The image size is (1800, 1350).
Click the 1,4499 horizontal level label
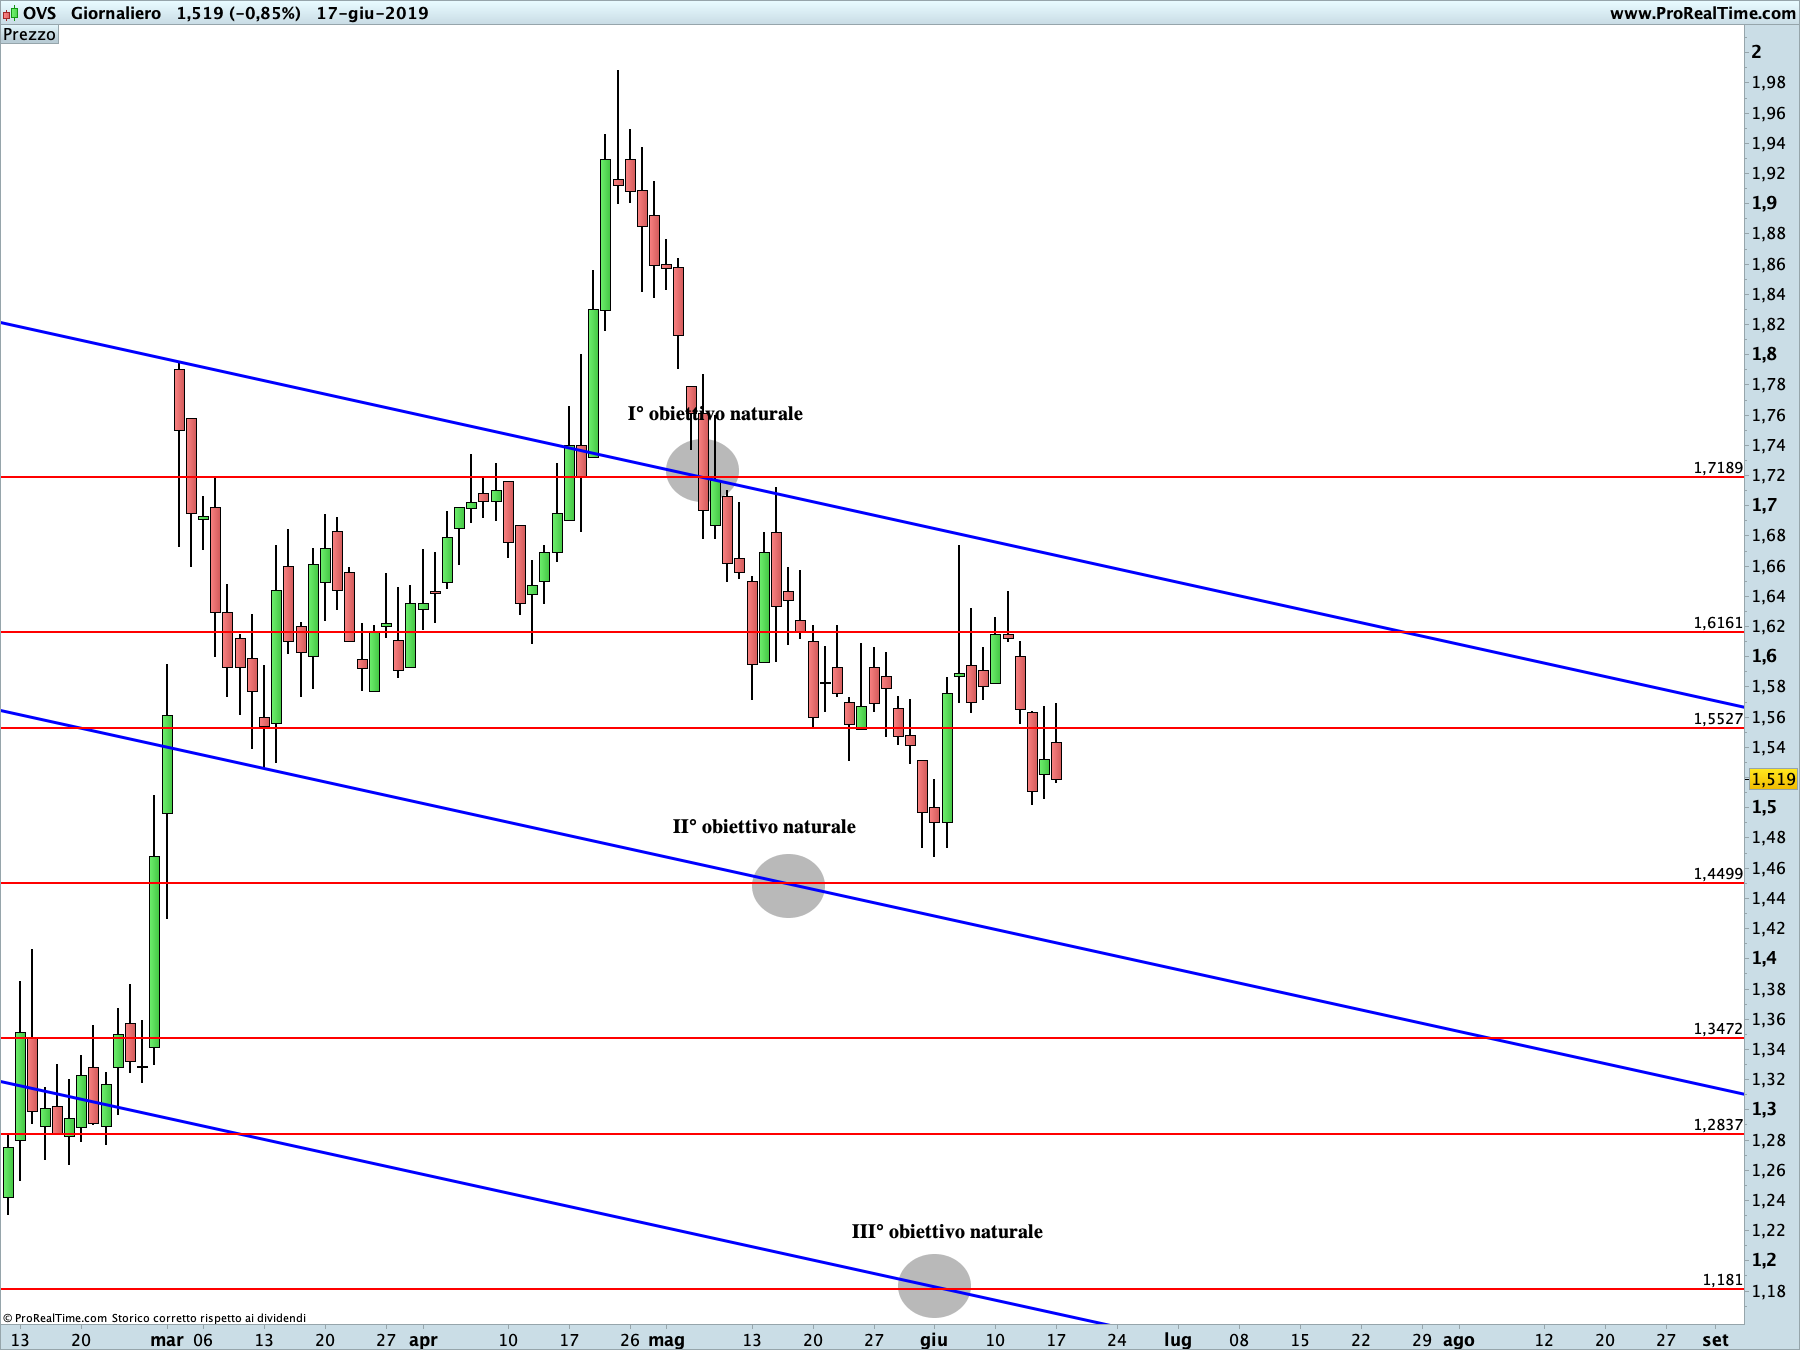[x=1718, y=874]
